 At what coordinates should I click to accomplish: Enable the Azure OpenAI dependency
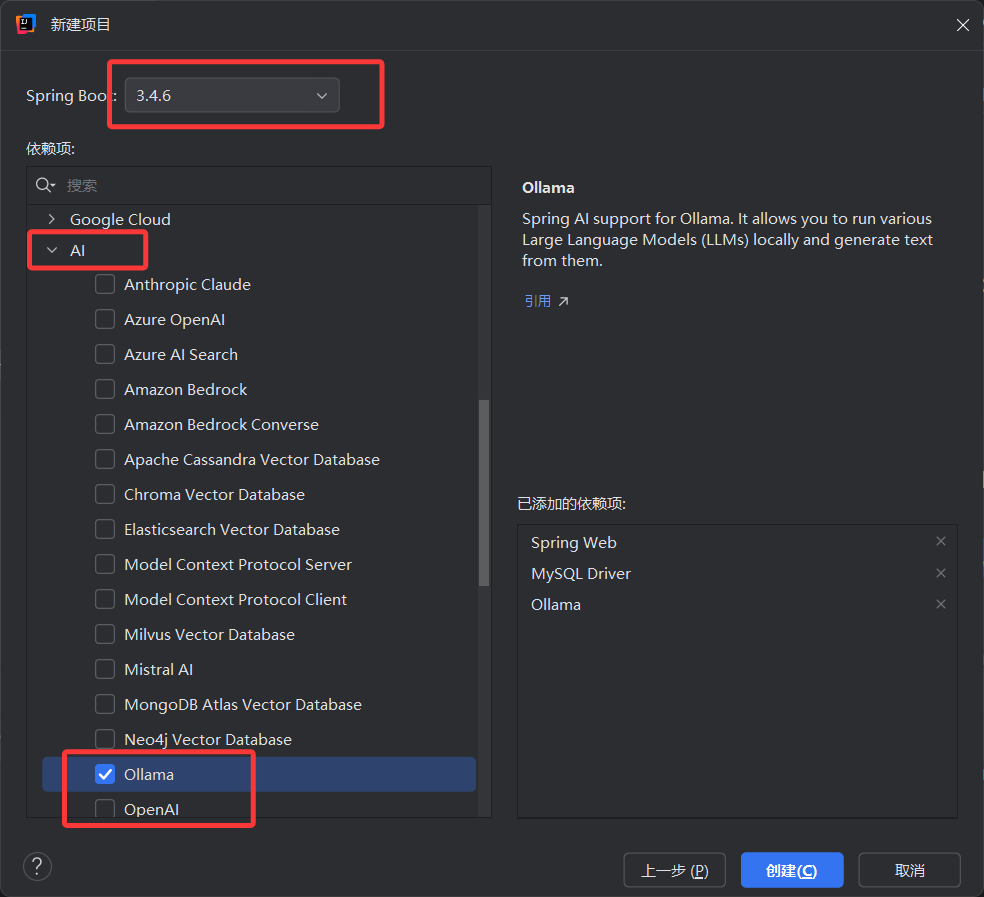pos(105,319)
